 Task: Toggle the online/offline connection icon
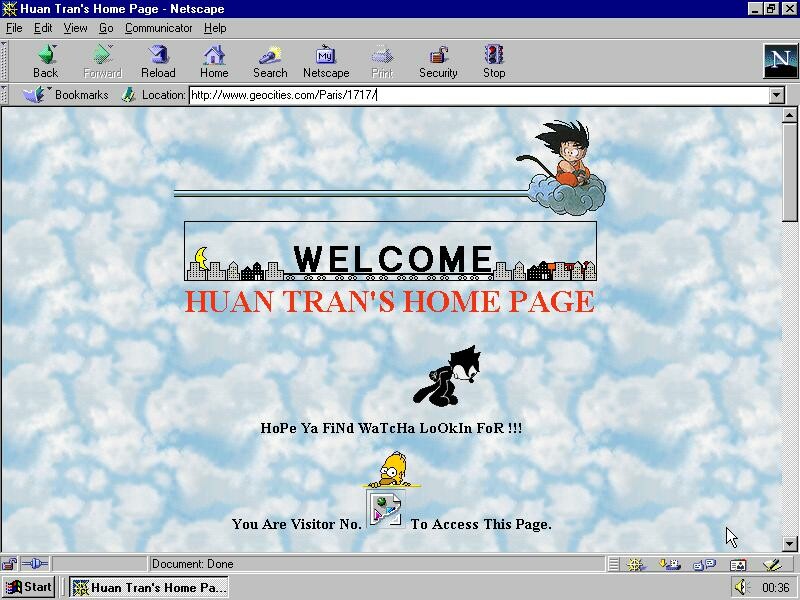(35, 564)
